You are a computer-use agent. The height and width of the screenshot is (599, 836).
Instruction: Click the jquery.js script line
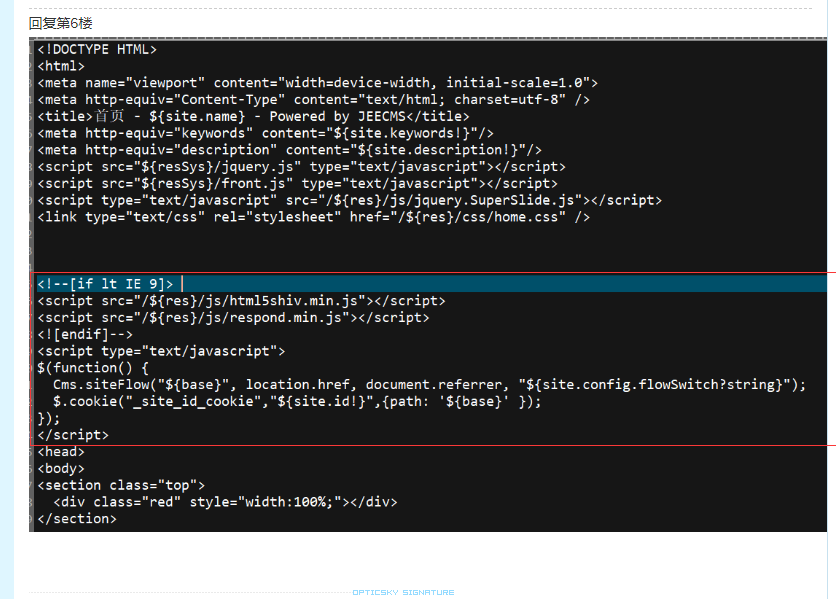point(301,167)
